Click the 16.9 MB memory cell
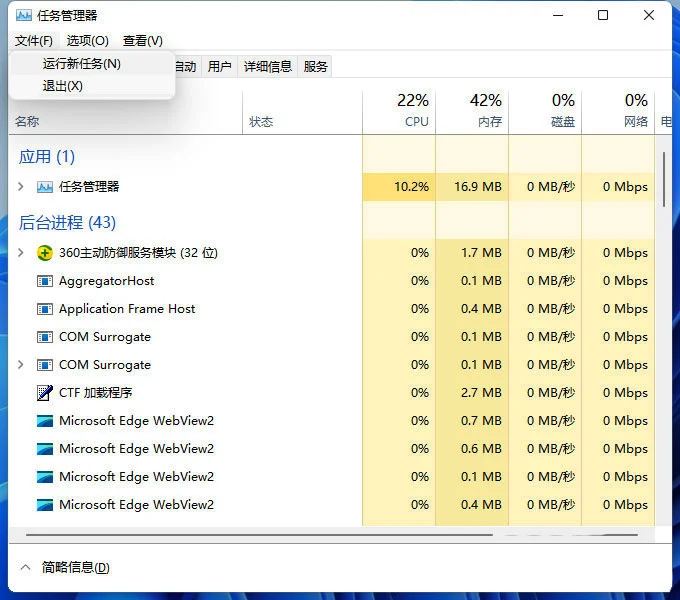680x600 pixels. pyautogui.click(x=472, y=187)
